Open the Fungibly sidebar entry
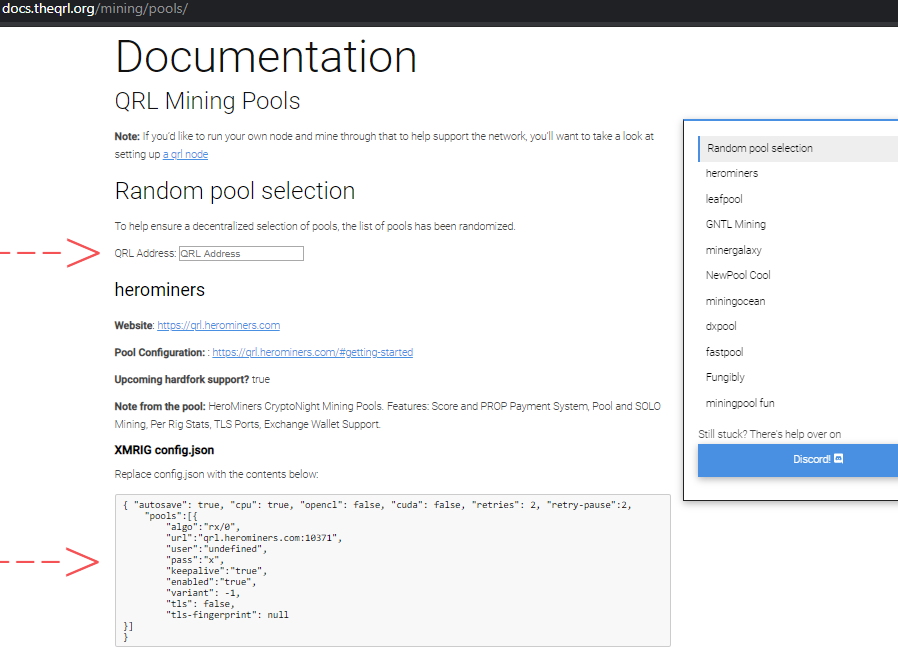This screenshot has height=662, width=898. click(x=725, y=377)
